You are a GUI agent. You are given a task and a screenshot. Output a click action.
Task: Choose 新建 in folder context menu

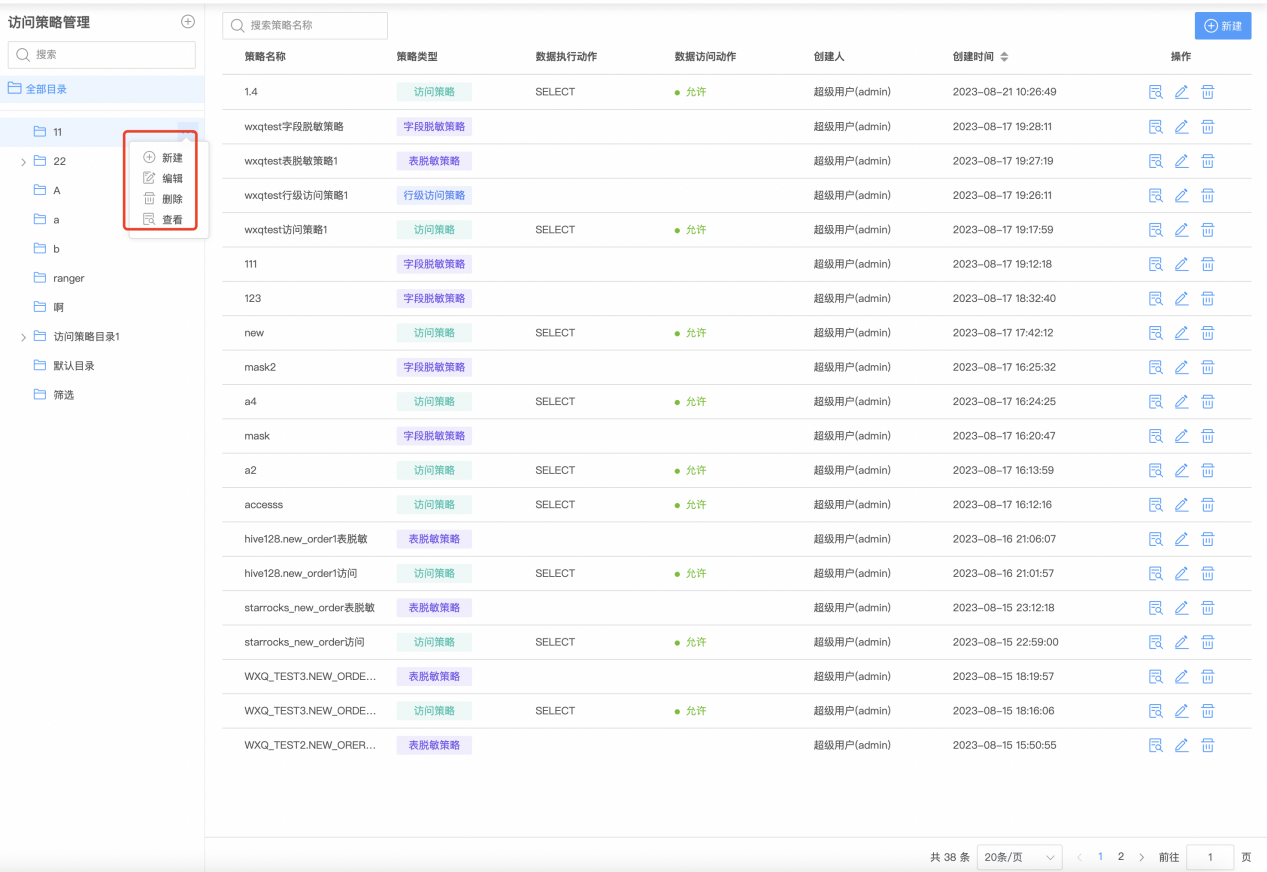(163, 158)
